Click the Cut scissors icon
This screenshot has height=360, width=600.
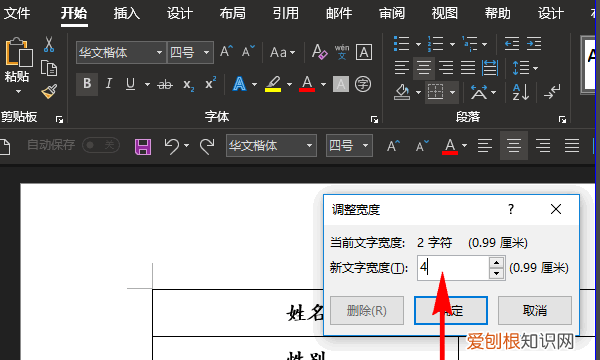[49, 44]
